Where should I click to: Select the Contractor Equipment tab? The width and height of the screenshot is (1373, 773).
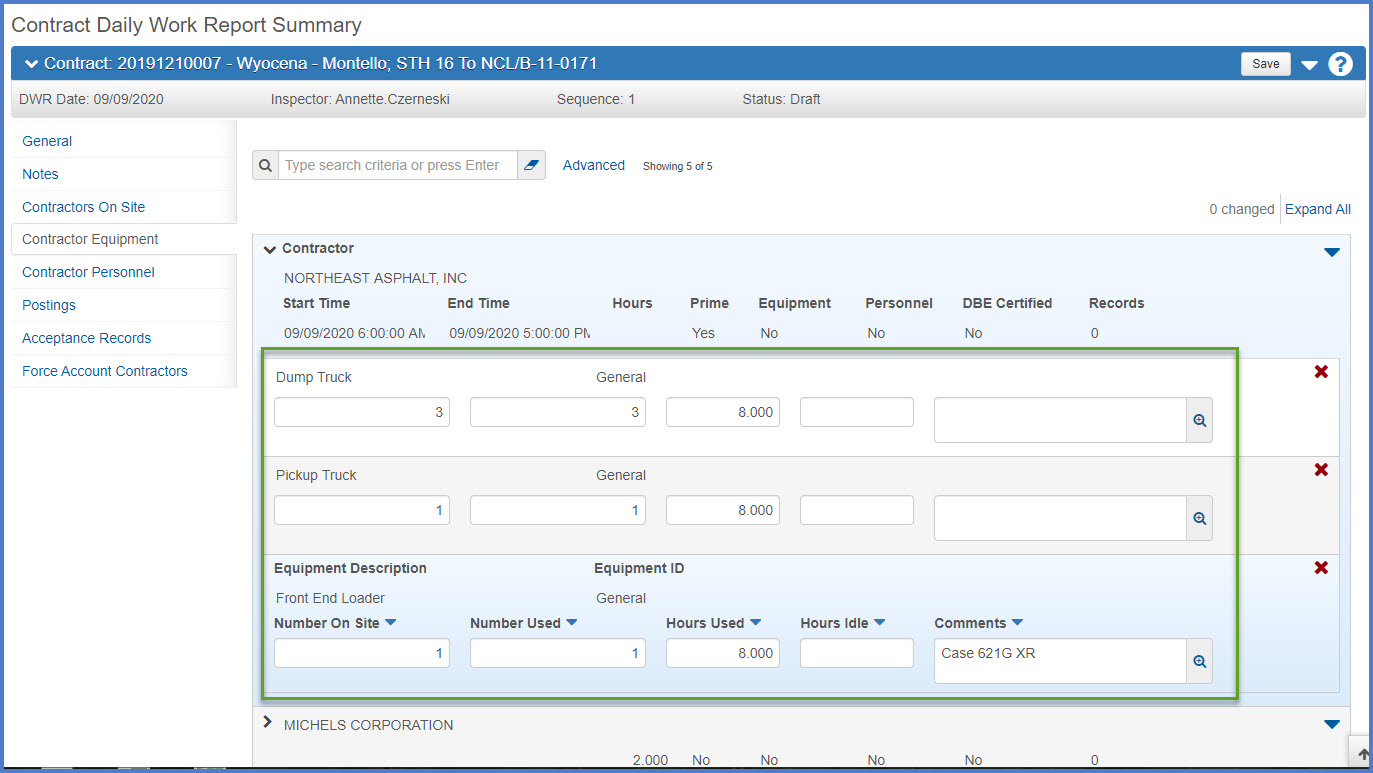(x=90, y=239)
